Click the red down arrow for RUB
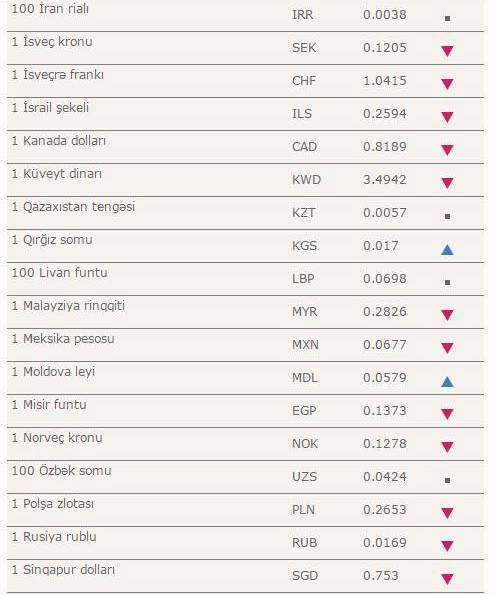The image size is (495, 595). (x=447, y=546)
